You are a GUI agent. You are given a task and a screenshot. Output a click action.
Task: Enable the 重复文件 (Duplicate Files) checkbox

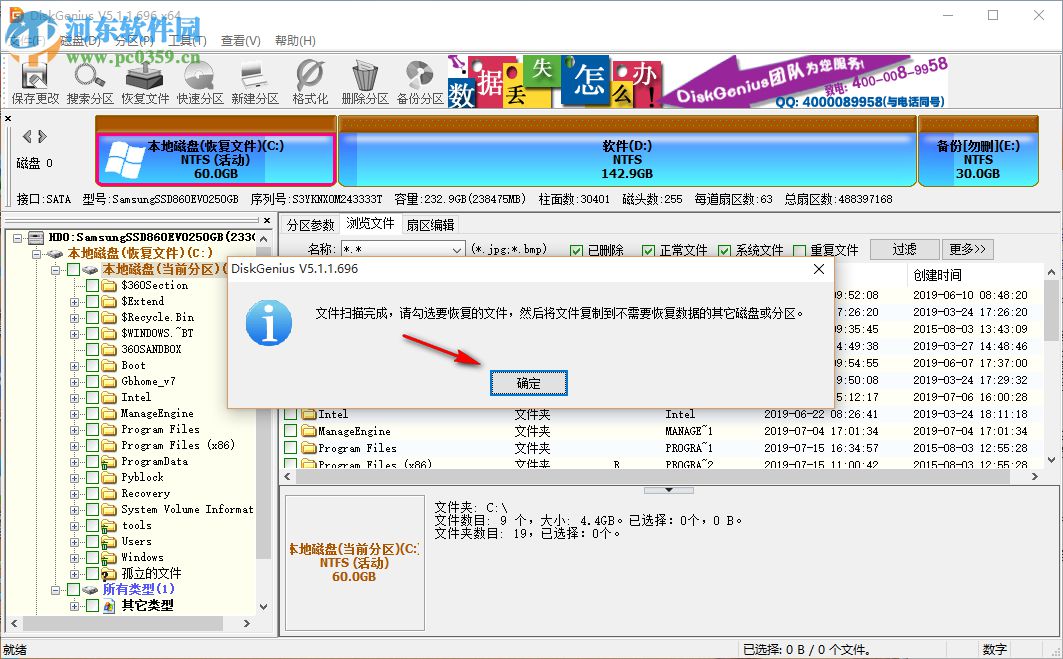click(x=800, y=249)
